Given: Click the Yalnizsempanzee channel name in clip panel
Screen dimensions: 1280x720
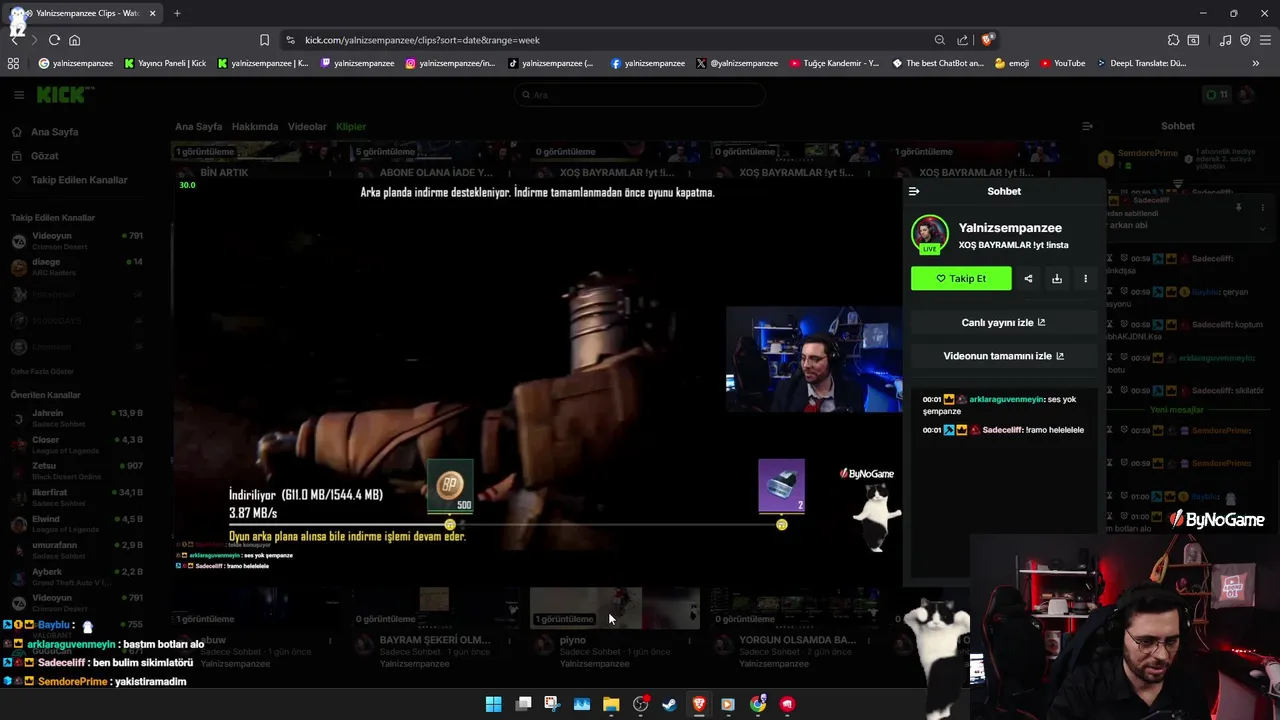Looking at the screenshot, I should pyautogui.click(x=1010, y=228).
